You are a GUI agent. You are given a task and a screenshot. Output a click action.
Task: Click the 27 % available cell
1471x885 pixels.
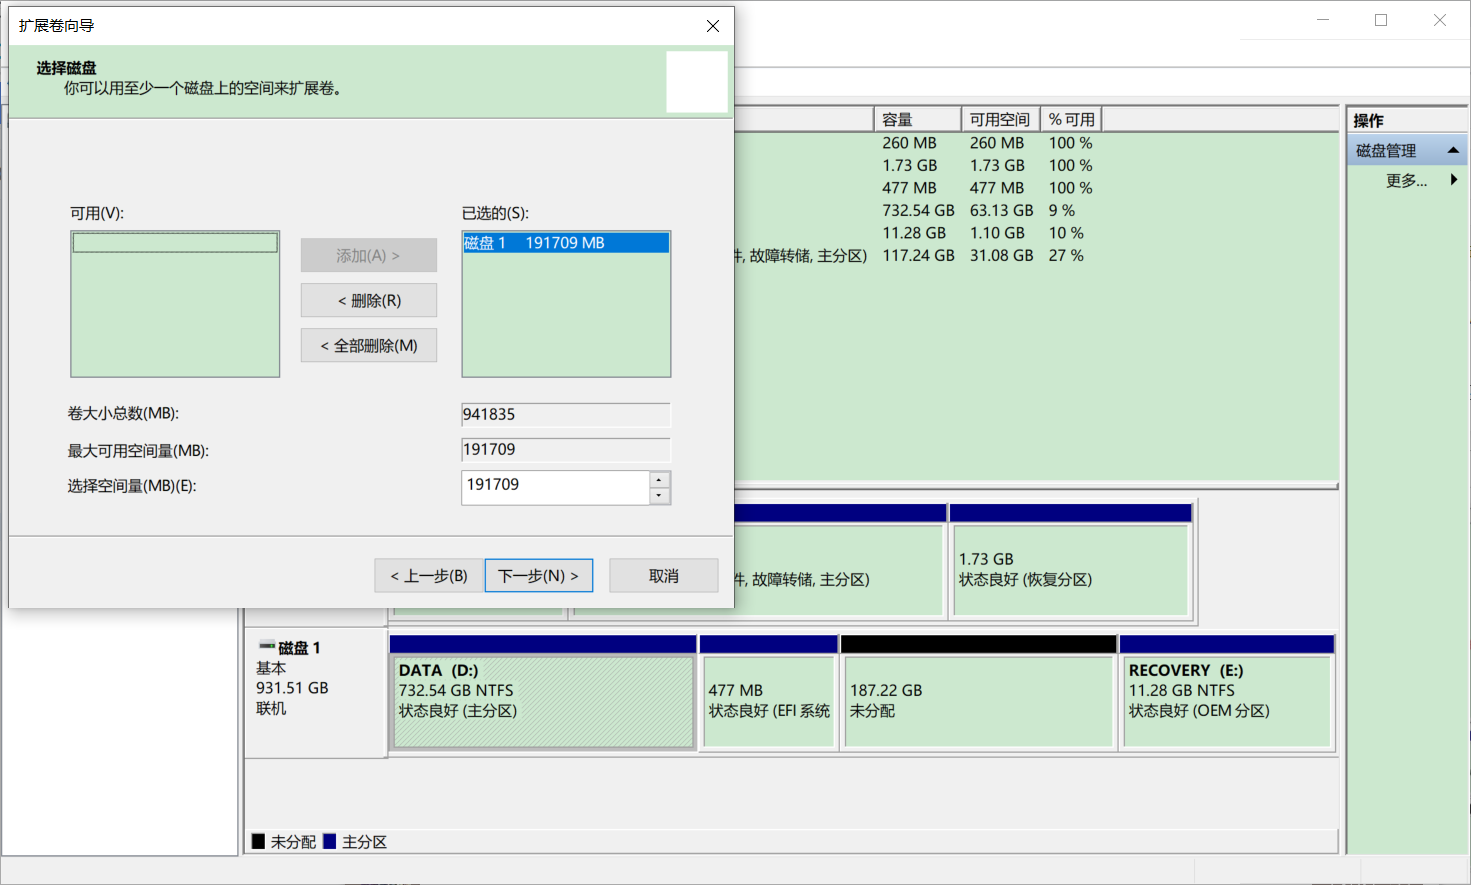(1066, 255)
